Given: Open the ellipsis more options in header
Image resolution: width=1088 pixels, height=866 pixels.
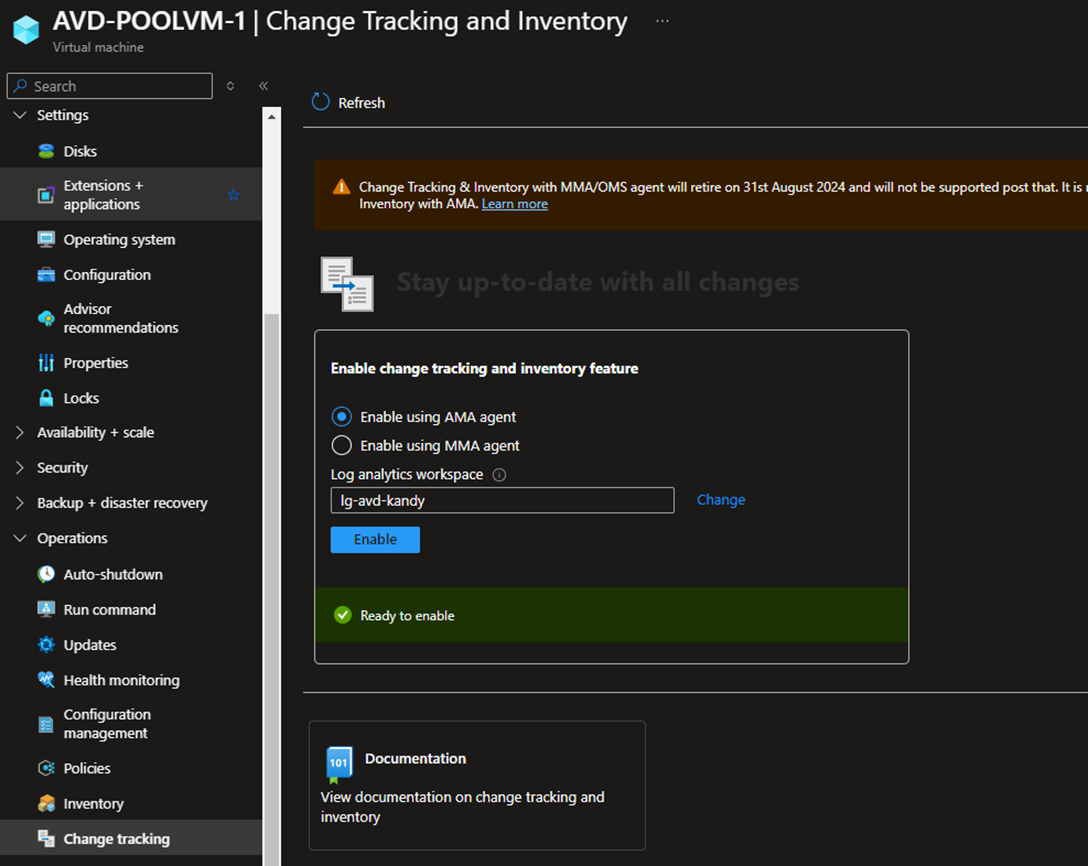Looking at the screenshot, I should (x=663, y=21).
